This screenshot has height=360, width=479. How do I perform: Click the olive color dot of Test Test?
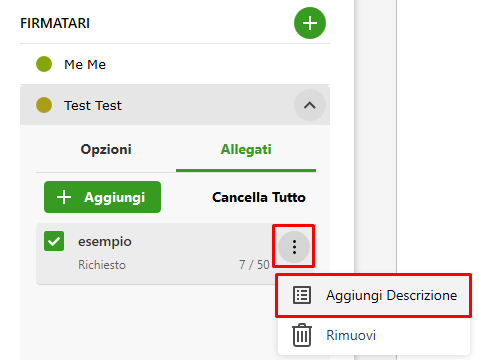tap(44, 105)
